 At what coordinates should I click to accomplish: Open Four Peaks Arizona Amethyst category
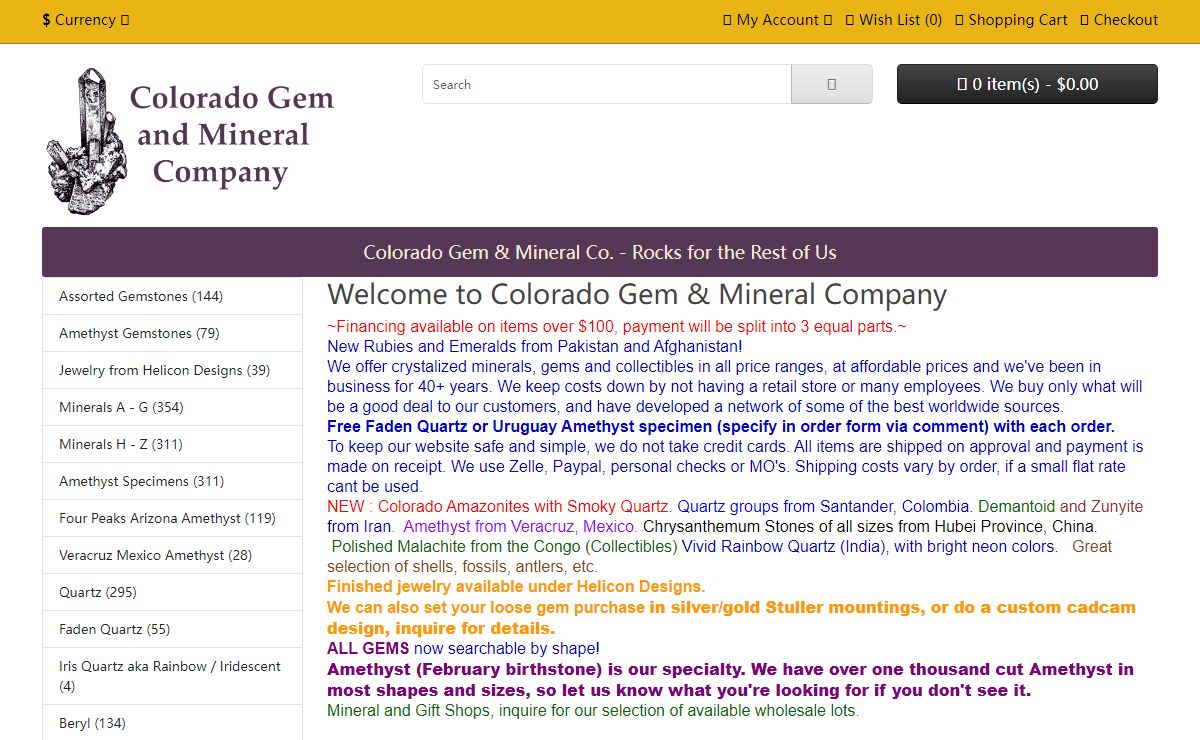point(167,518)
